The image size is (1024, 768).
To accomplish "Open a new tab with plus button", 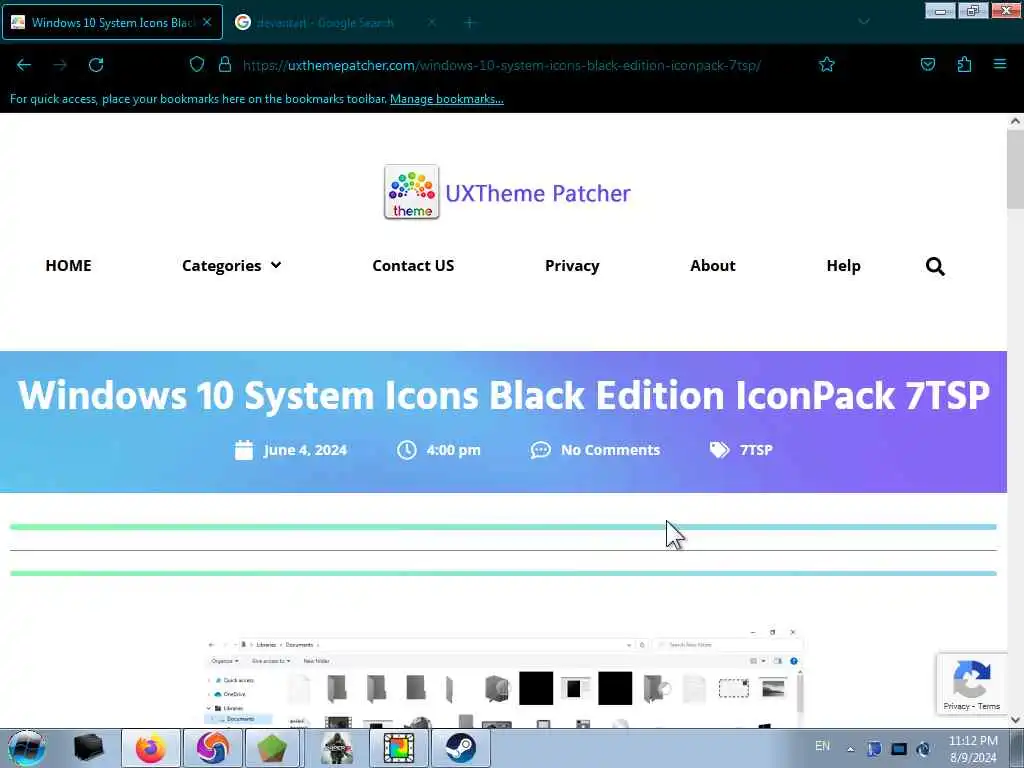I will coord(470,23).
